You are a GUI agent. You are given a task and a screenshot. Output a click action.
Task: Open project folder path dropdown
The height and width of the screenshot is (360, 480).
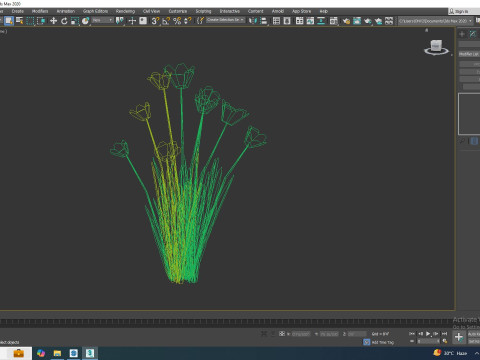pyautogui.click(x=436, y=21)
